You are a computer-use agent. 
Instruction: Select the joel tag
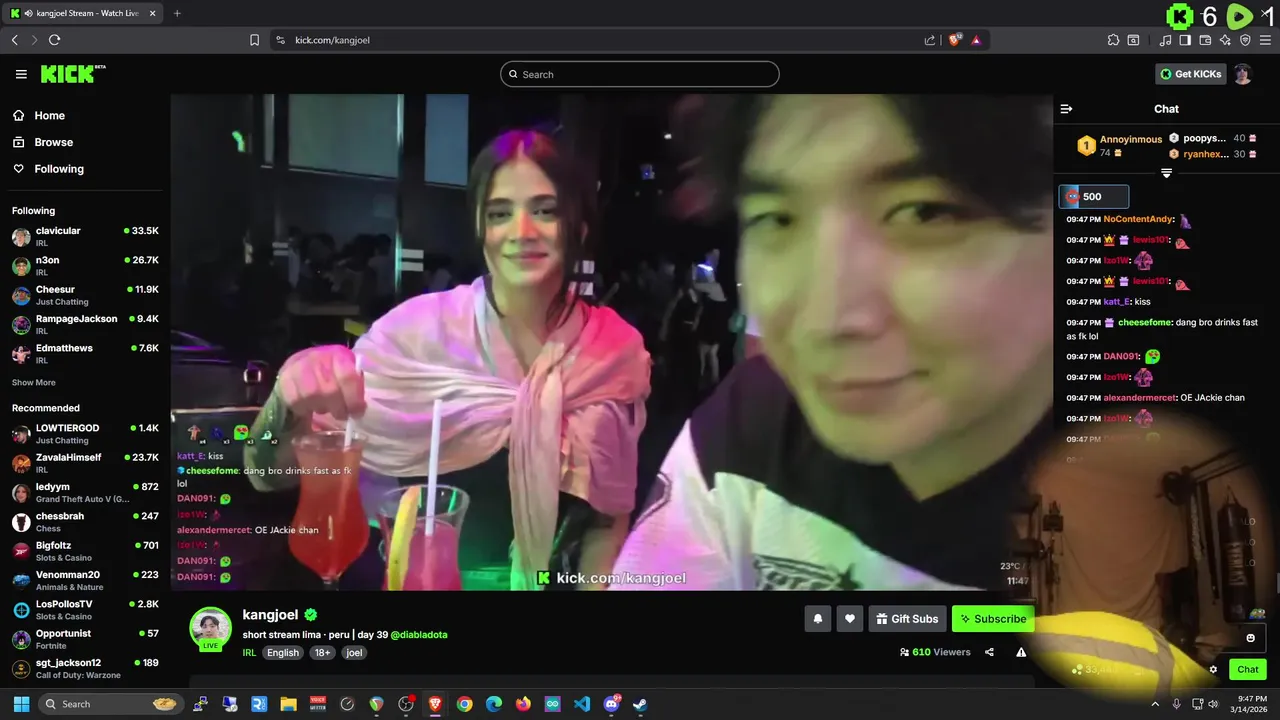[x=354, y=653]
